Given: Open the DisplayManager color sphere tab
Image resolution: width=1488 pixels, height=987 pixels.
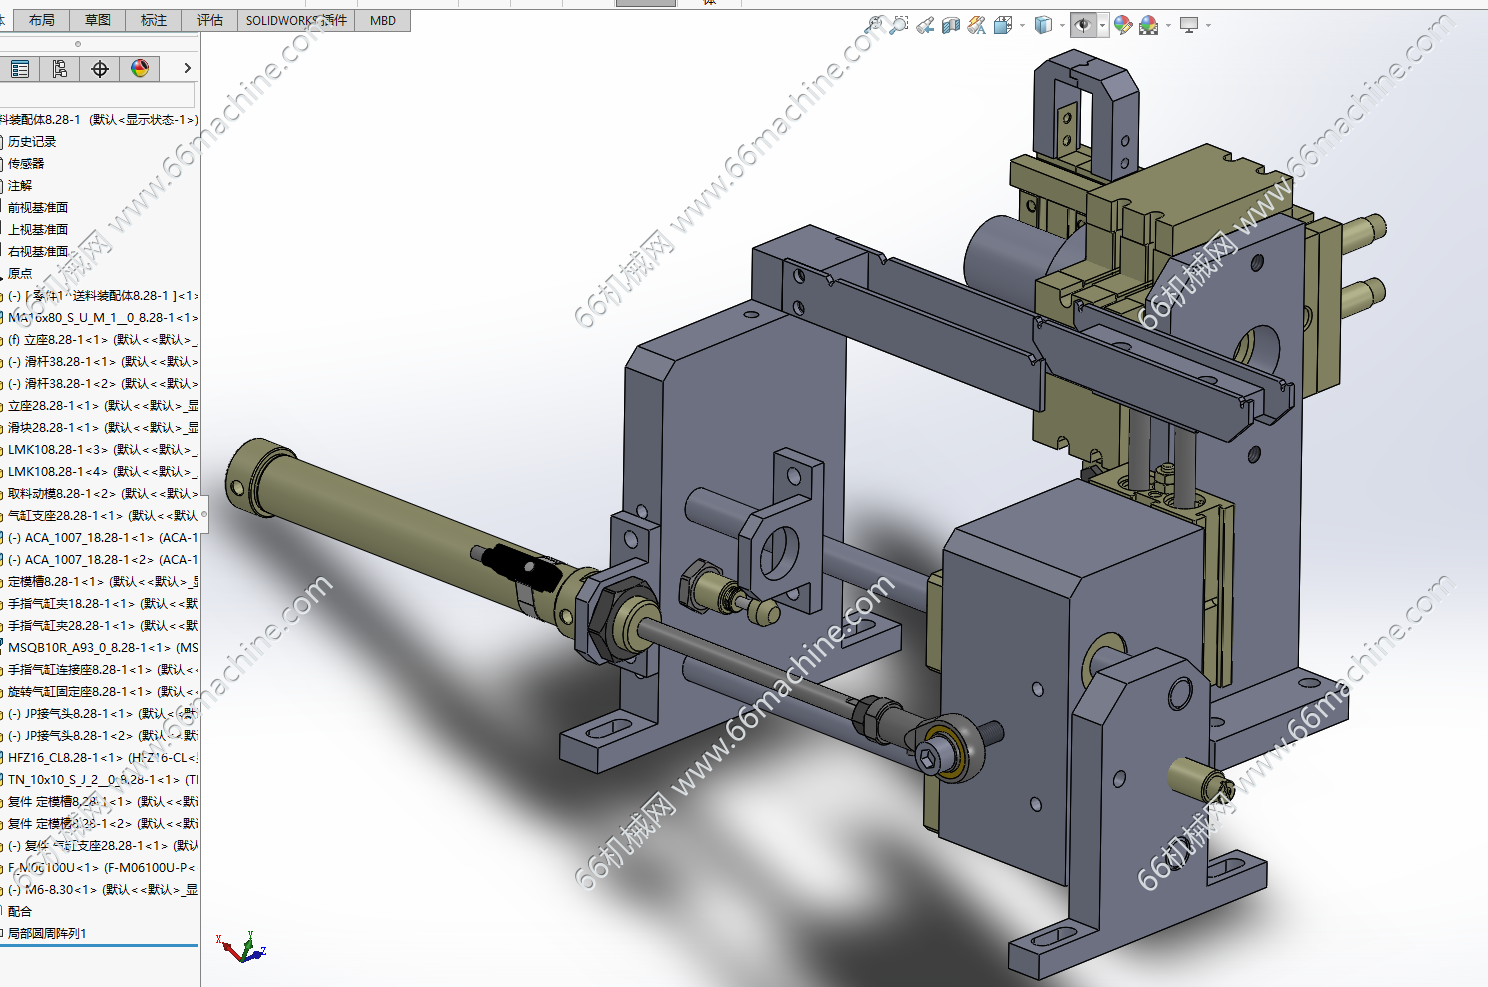Looking at the screenshot, I should tap(140, 68).
